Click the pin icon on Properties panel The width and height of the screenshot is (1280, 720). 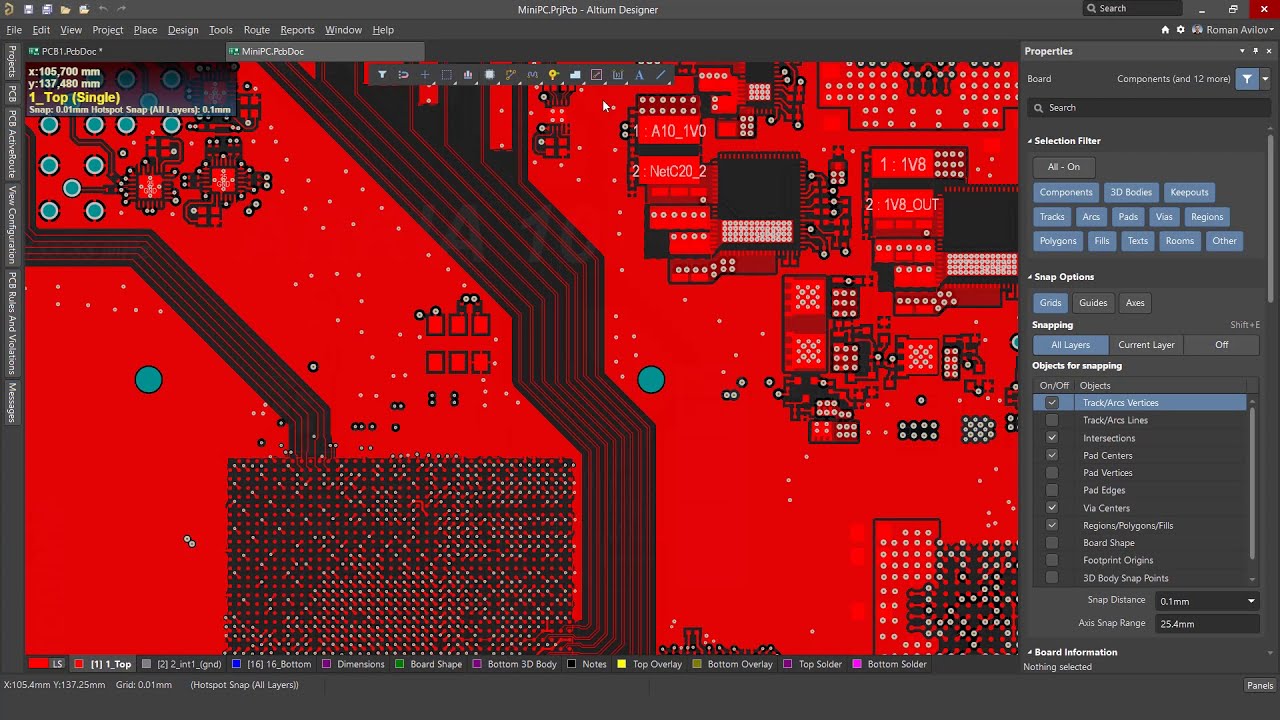(1256, 51)
